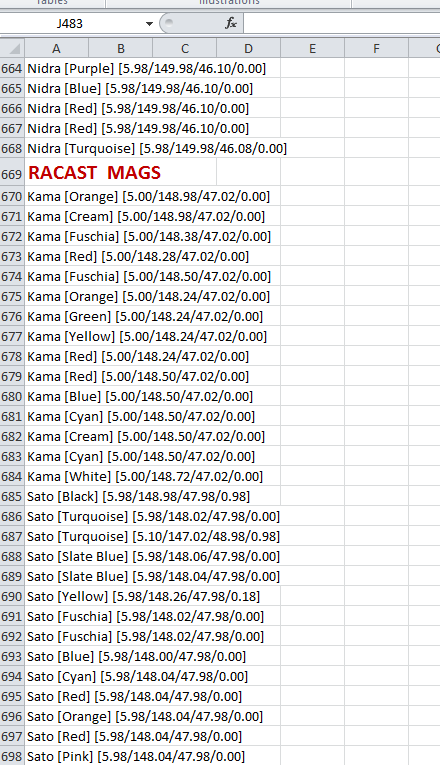Screen dimensions: 440x765
Task: Click Sato [Turquoise] 5.10/147.02 cell
Action: (x=154, y=537)
